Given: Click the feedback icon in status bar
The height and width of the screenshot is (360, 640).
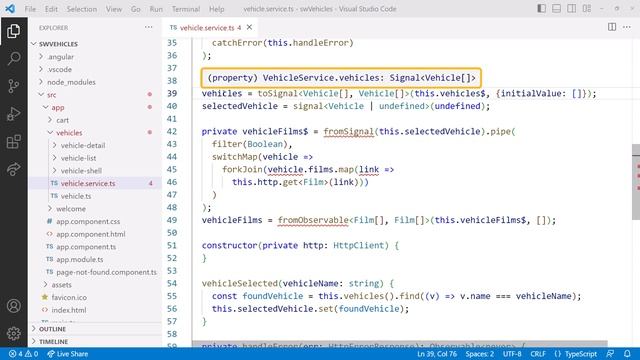Looking at the screenshot, I should coord(610,354).
